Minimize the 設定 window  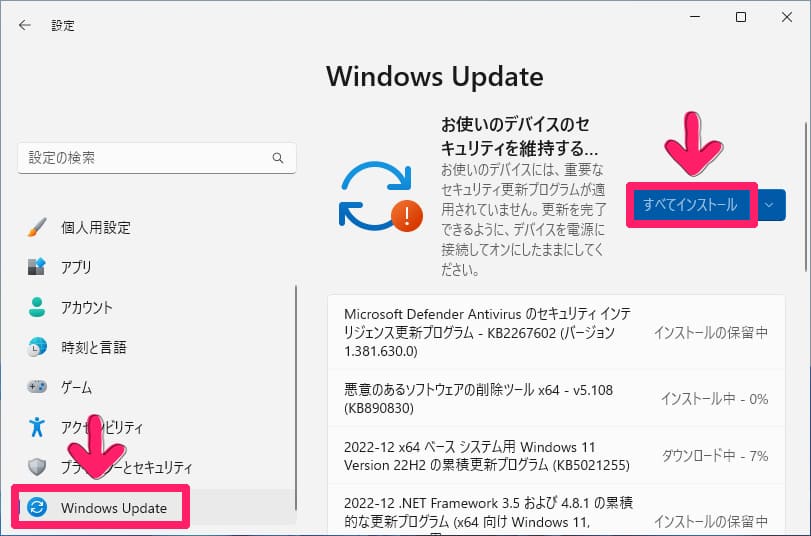click(x=695, y=17)
